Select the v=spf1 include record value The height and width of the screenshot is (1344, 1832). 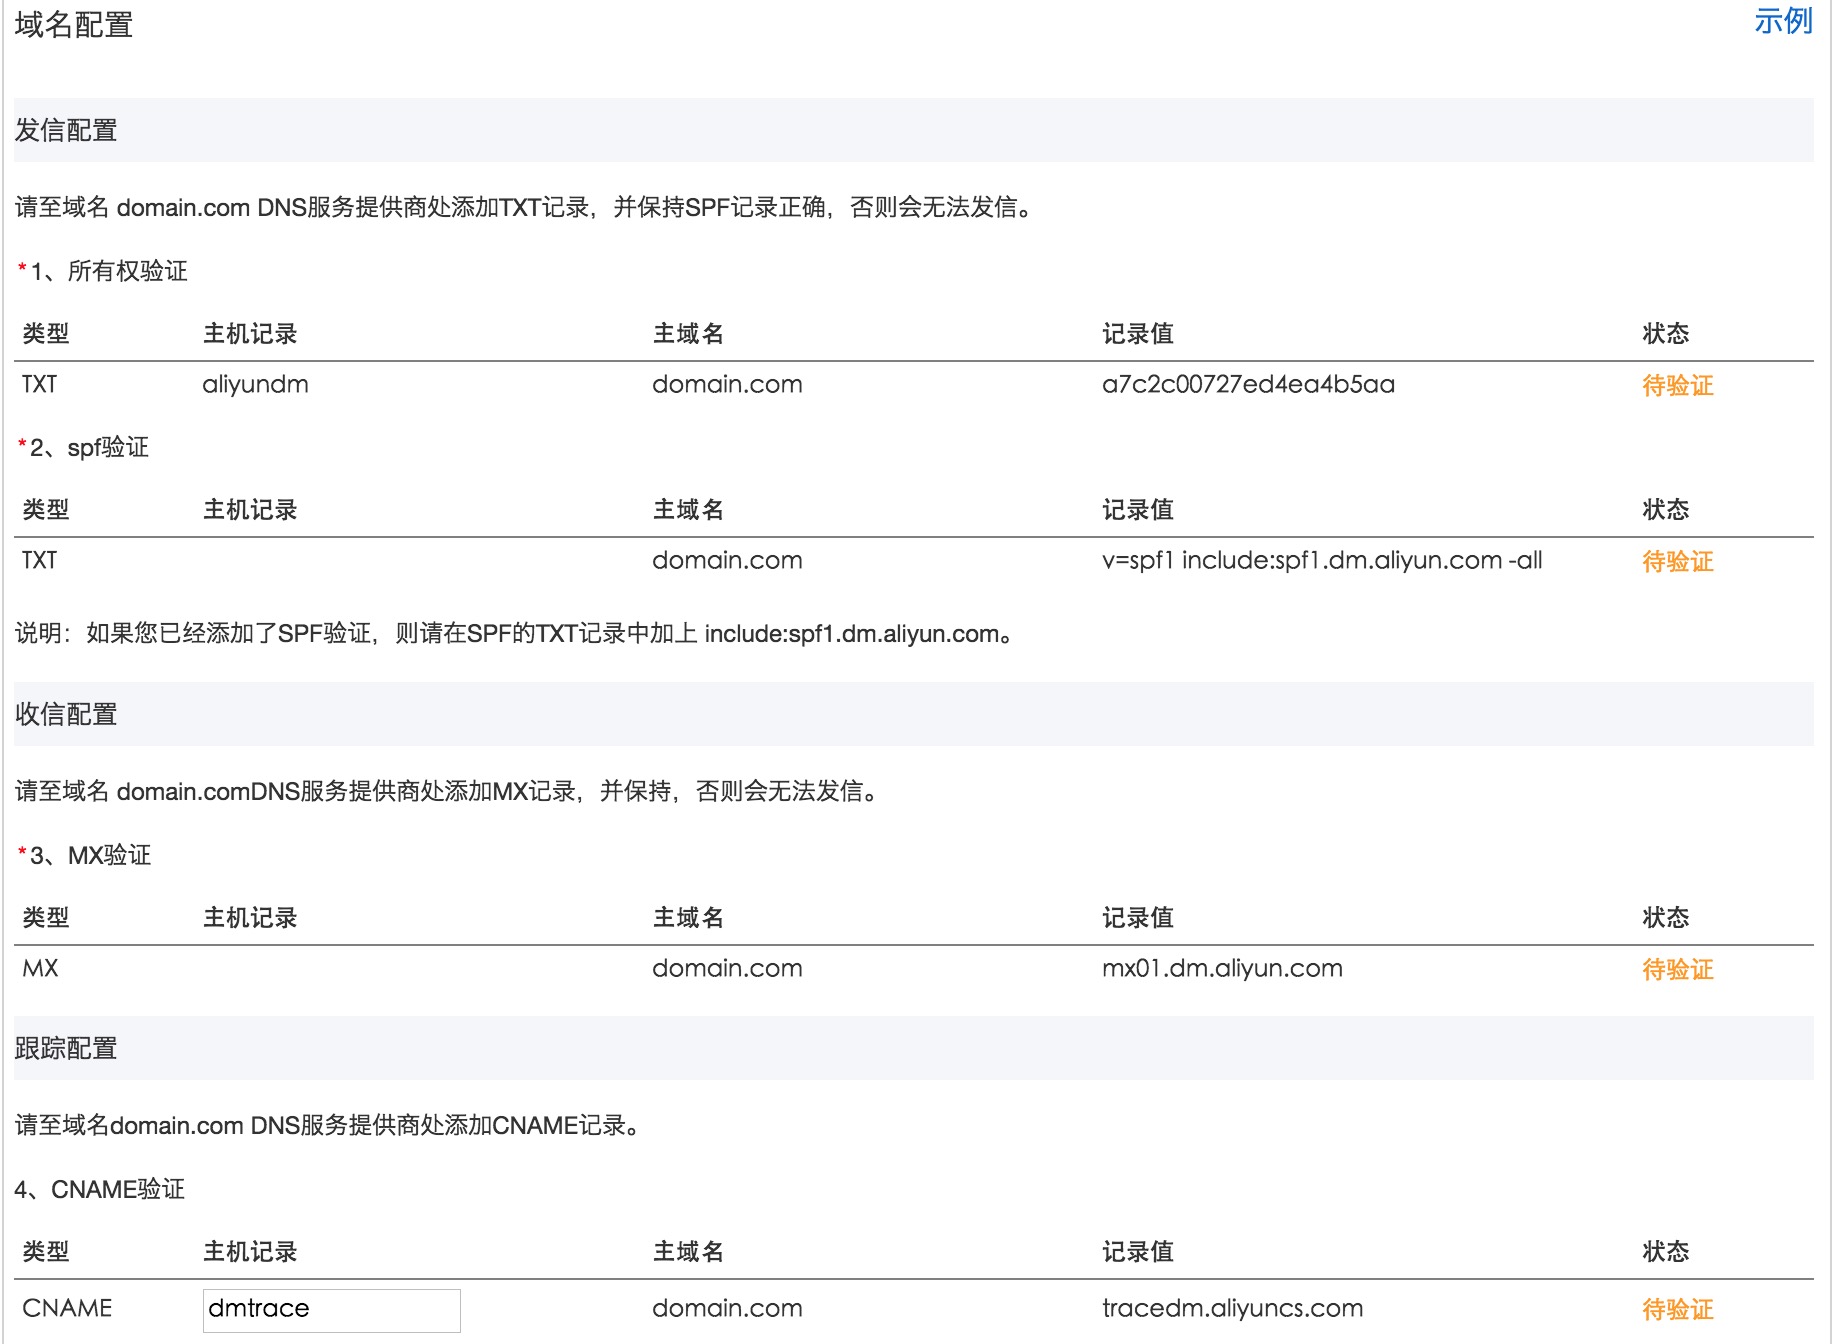click(1322, 561)
